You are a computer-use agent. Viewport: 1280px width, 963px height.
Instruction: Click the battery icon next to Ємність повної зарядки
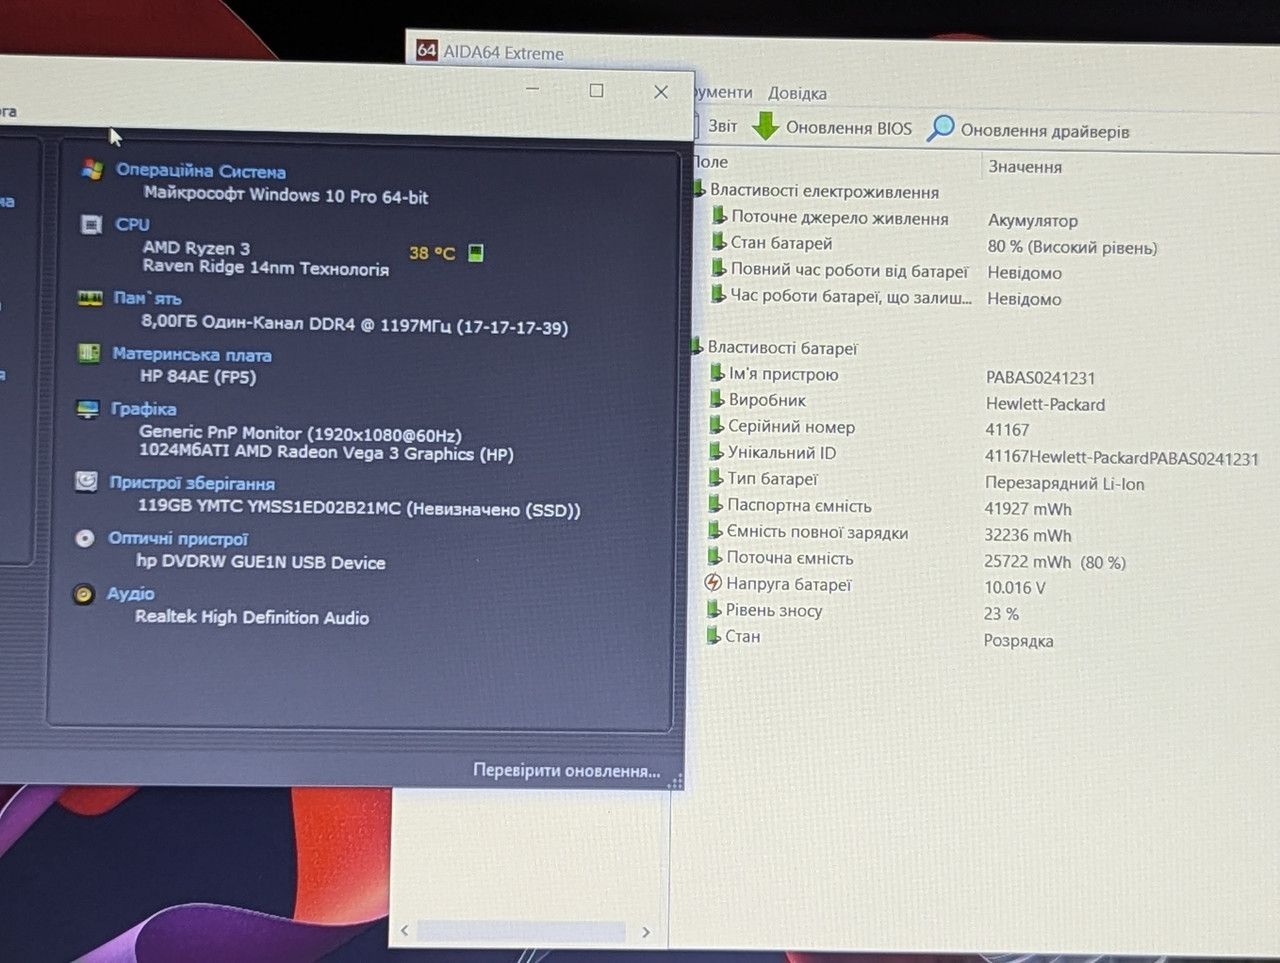click(715, 530)
